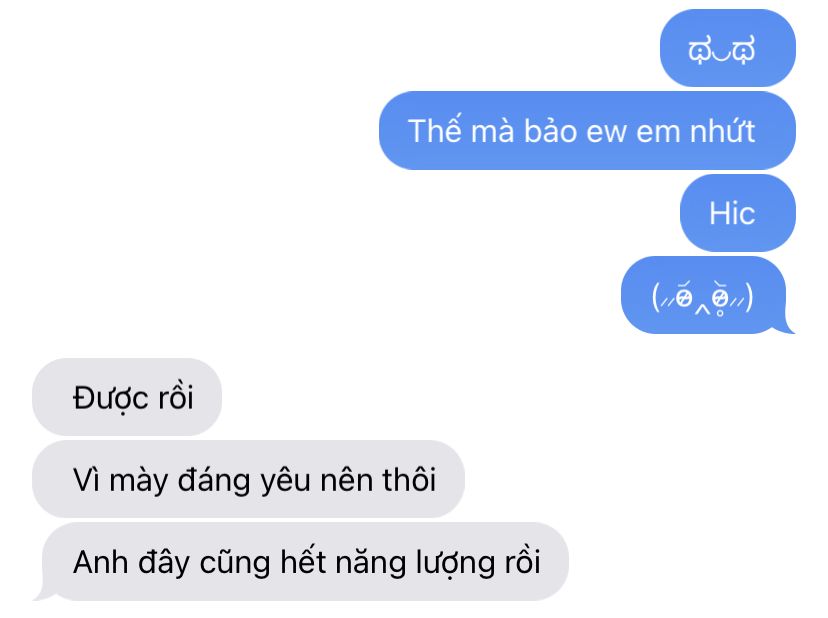This screenshot has height=618, width=828.
Task: Click the tail of the last blue bubble
Action: (788, 326)
